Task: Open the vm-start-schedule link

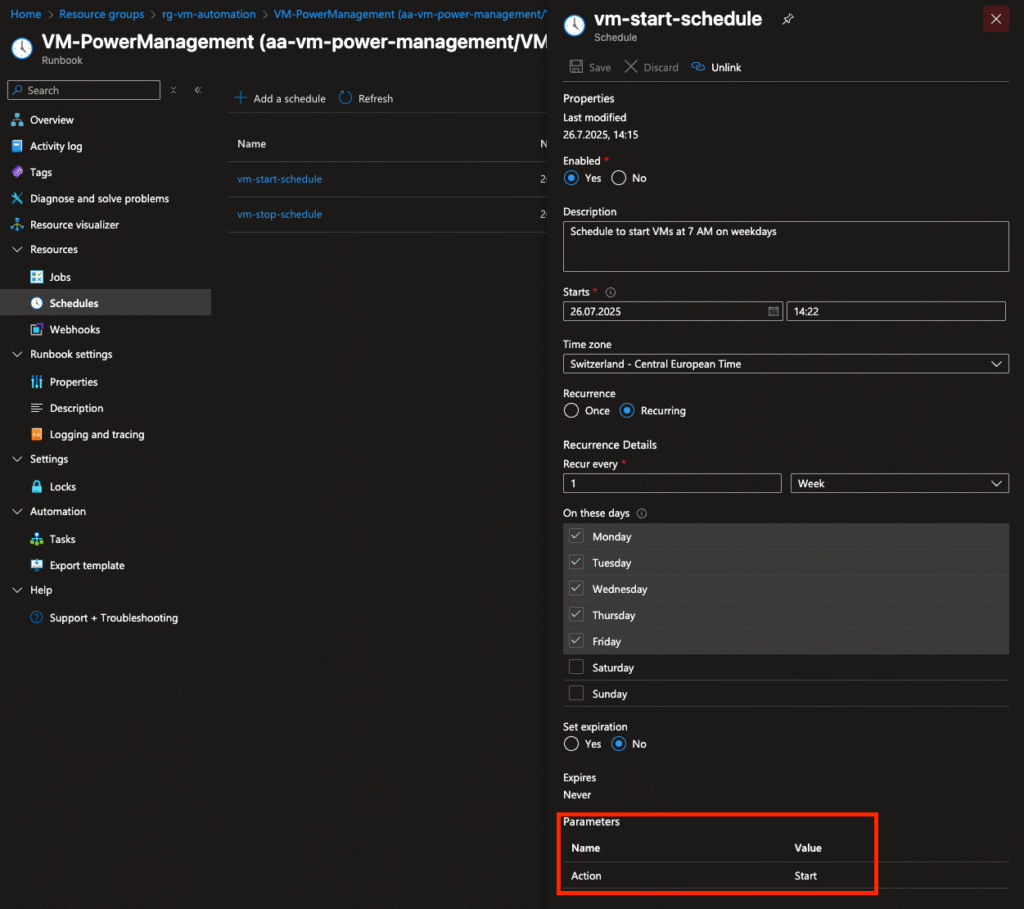Action: click(280, 179)
